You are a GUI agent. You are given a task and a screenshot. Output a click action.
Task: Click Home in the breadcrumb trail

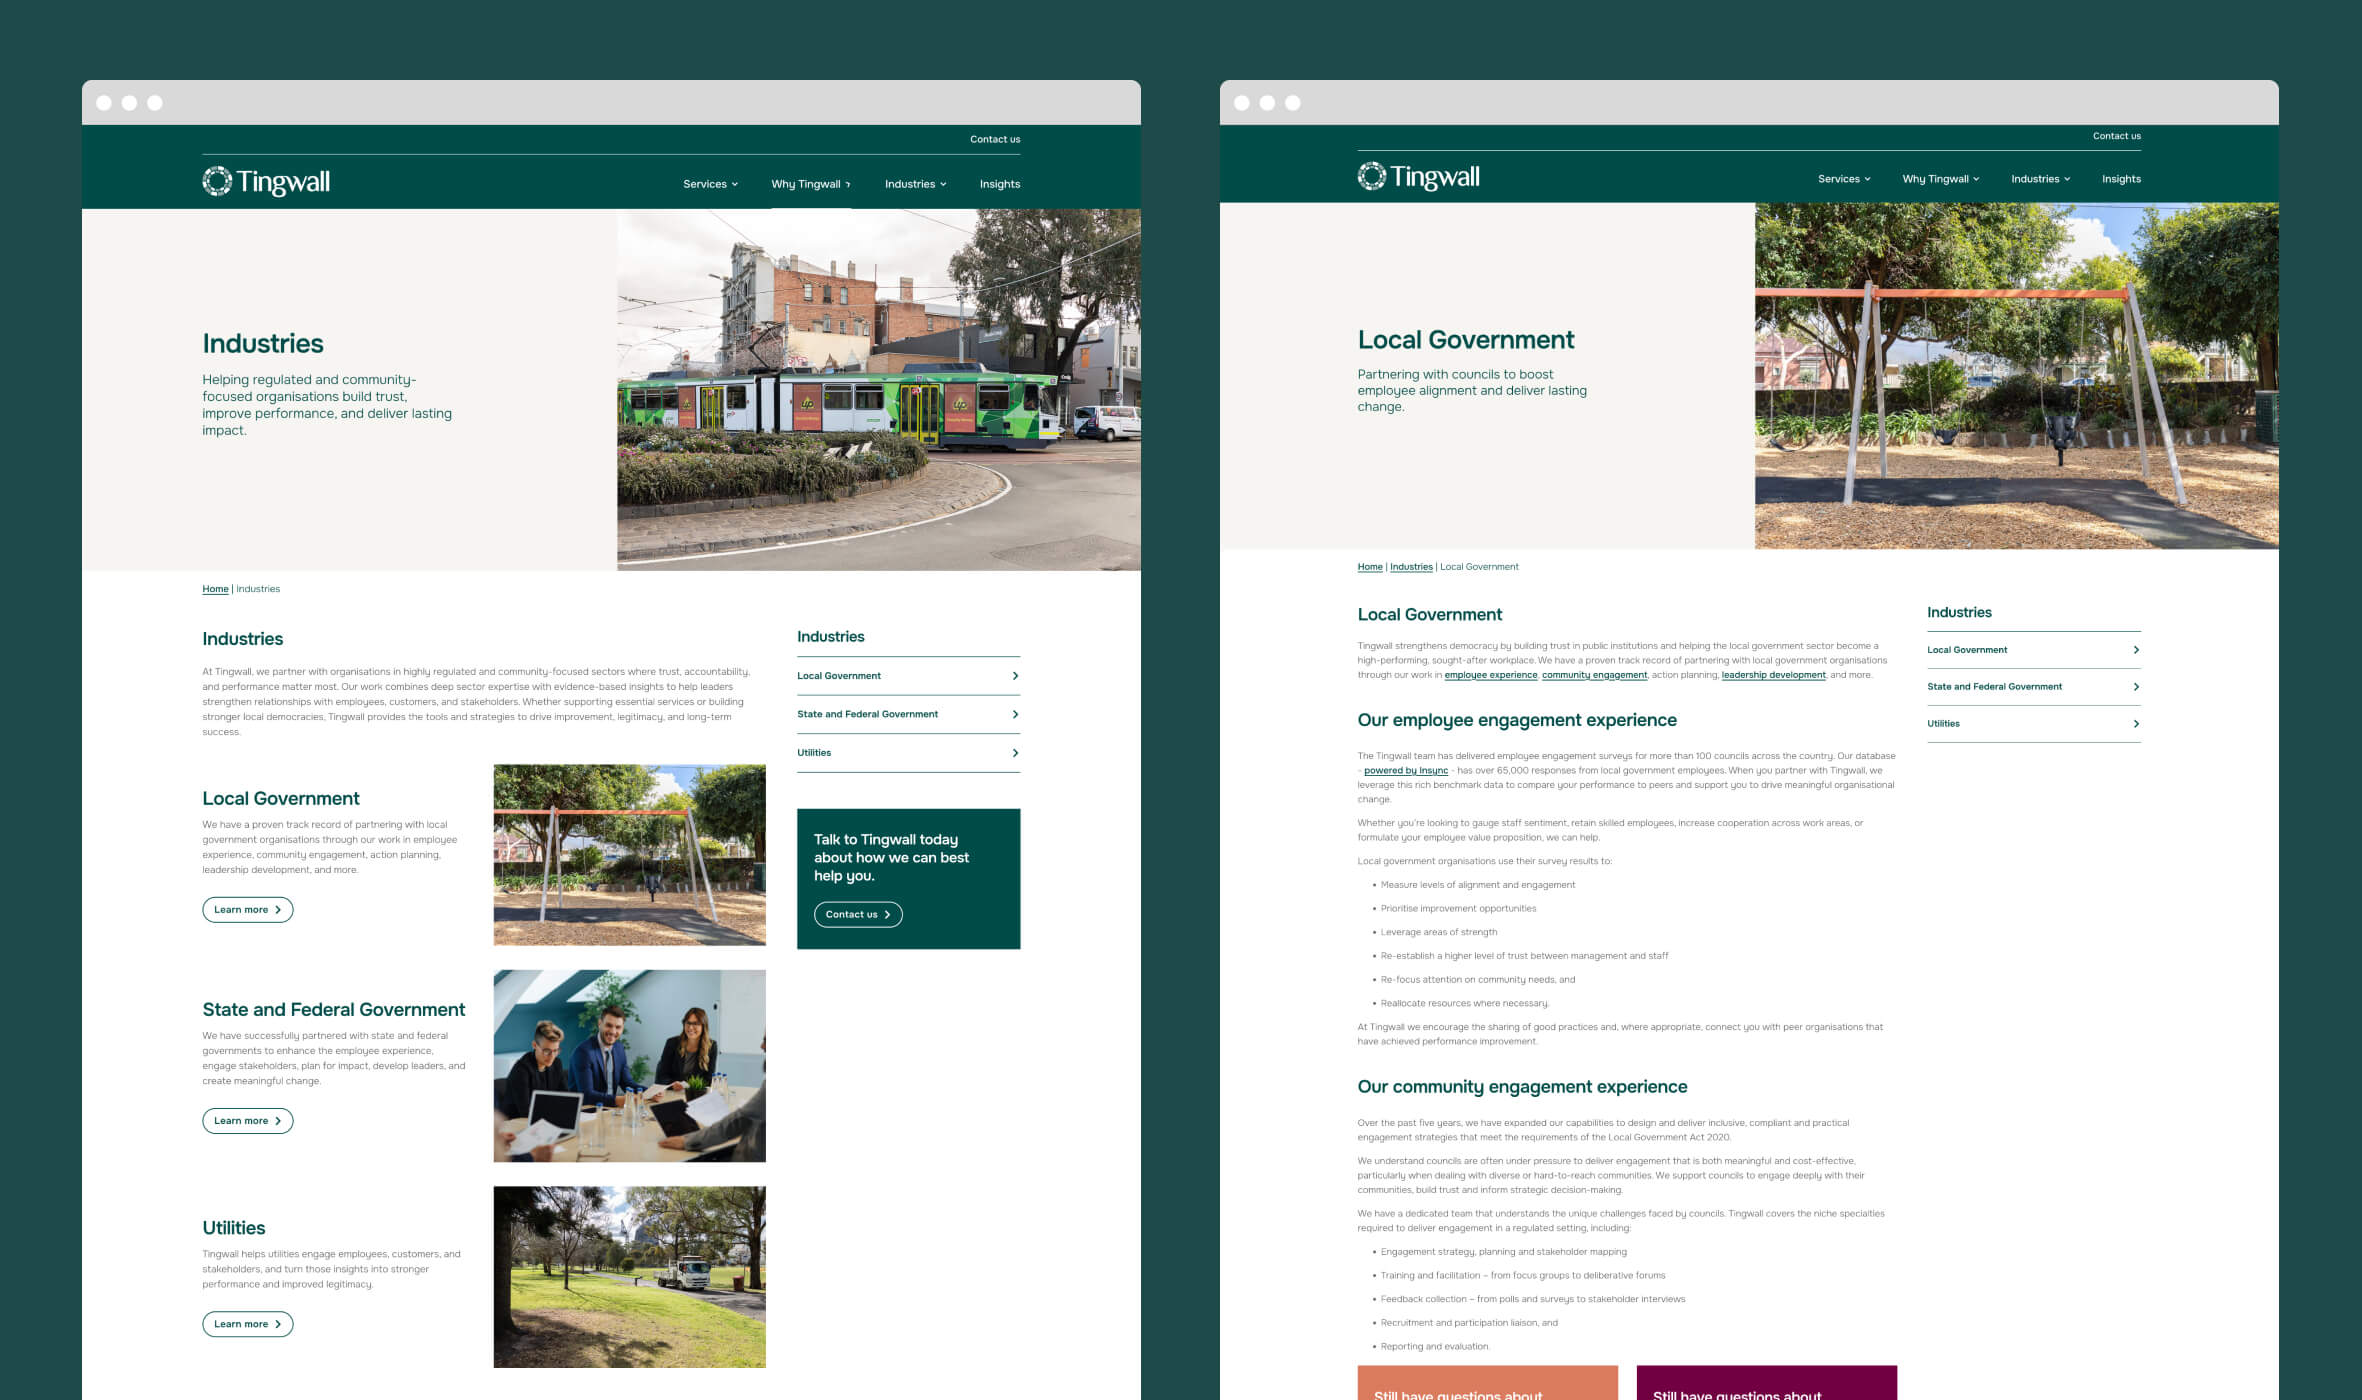tap(215, 589)
